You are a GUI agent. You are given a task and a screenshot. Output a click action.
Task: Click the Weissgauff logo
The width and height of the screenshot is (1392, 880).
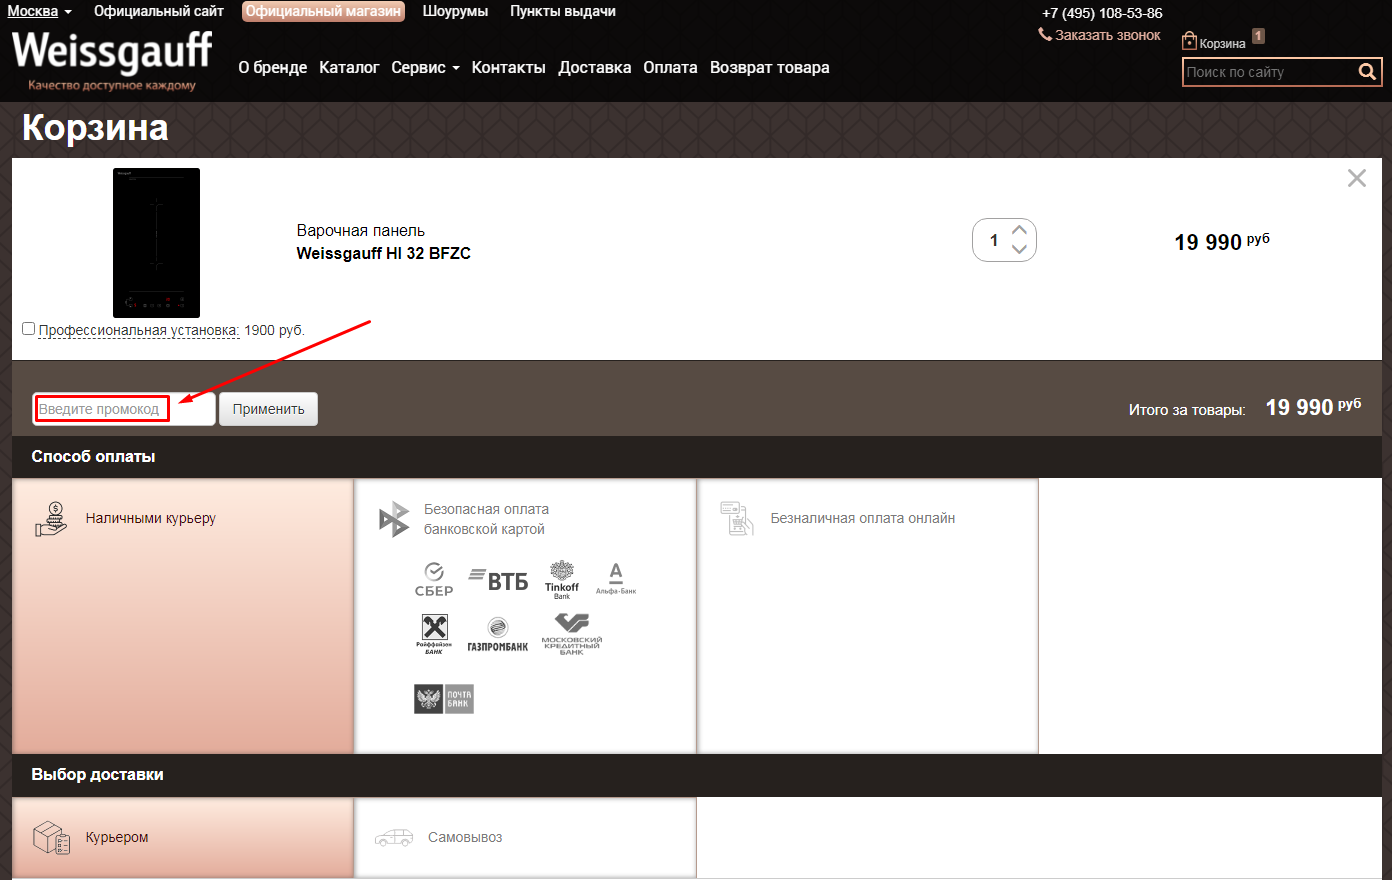pos(112,60)
